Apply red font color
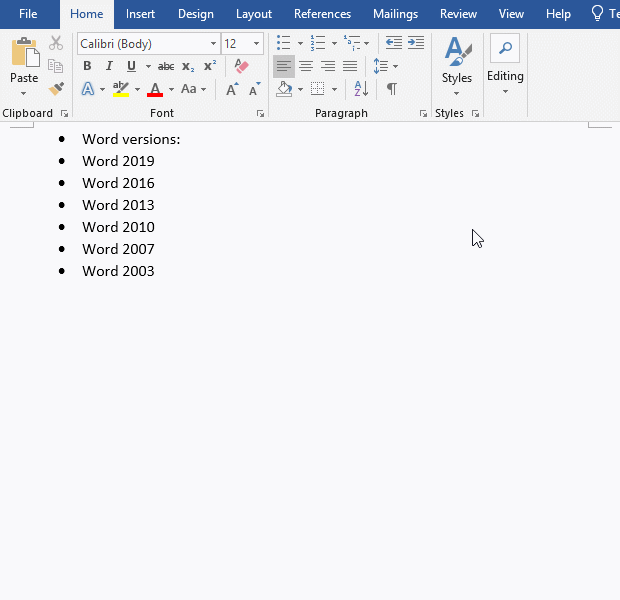This screenshot has width=620, height=600. coord(155,89)
